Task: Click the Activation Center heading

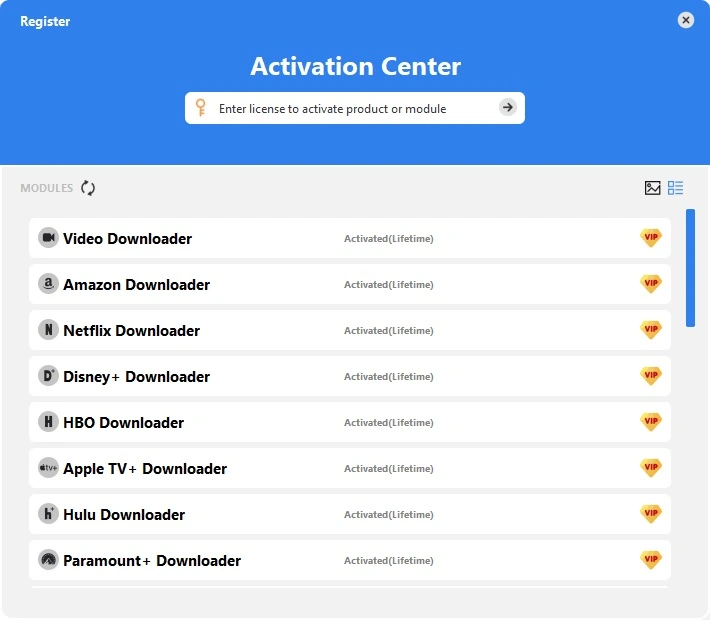Action: pos(355,66)
